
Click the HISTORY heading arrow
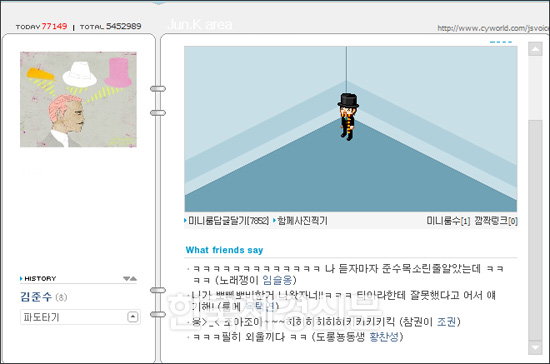pos(21,278)
